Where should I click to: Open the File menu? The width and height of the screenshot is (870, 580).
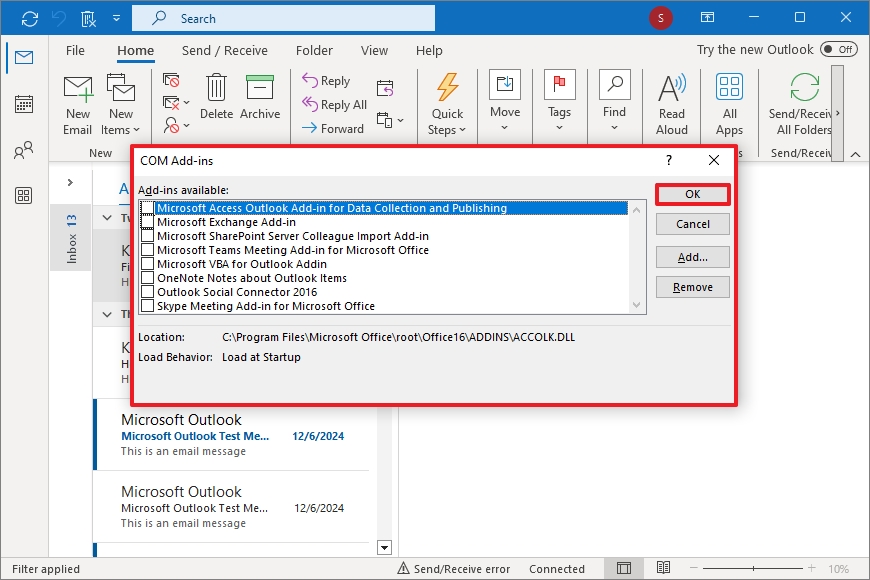[75, 51]
